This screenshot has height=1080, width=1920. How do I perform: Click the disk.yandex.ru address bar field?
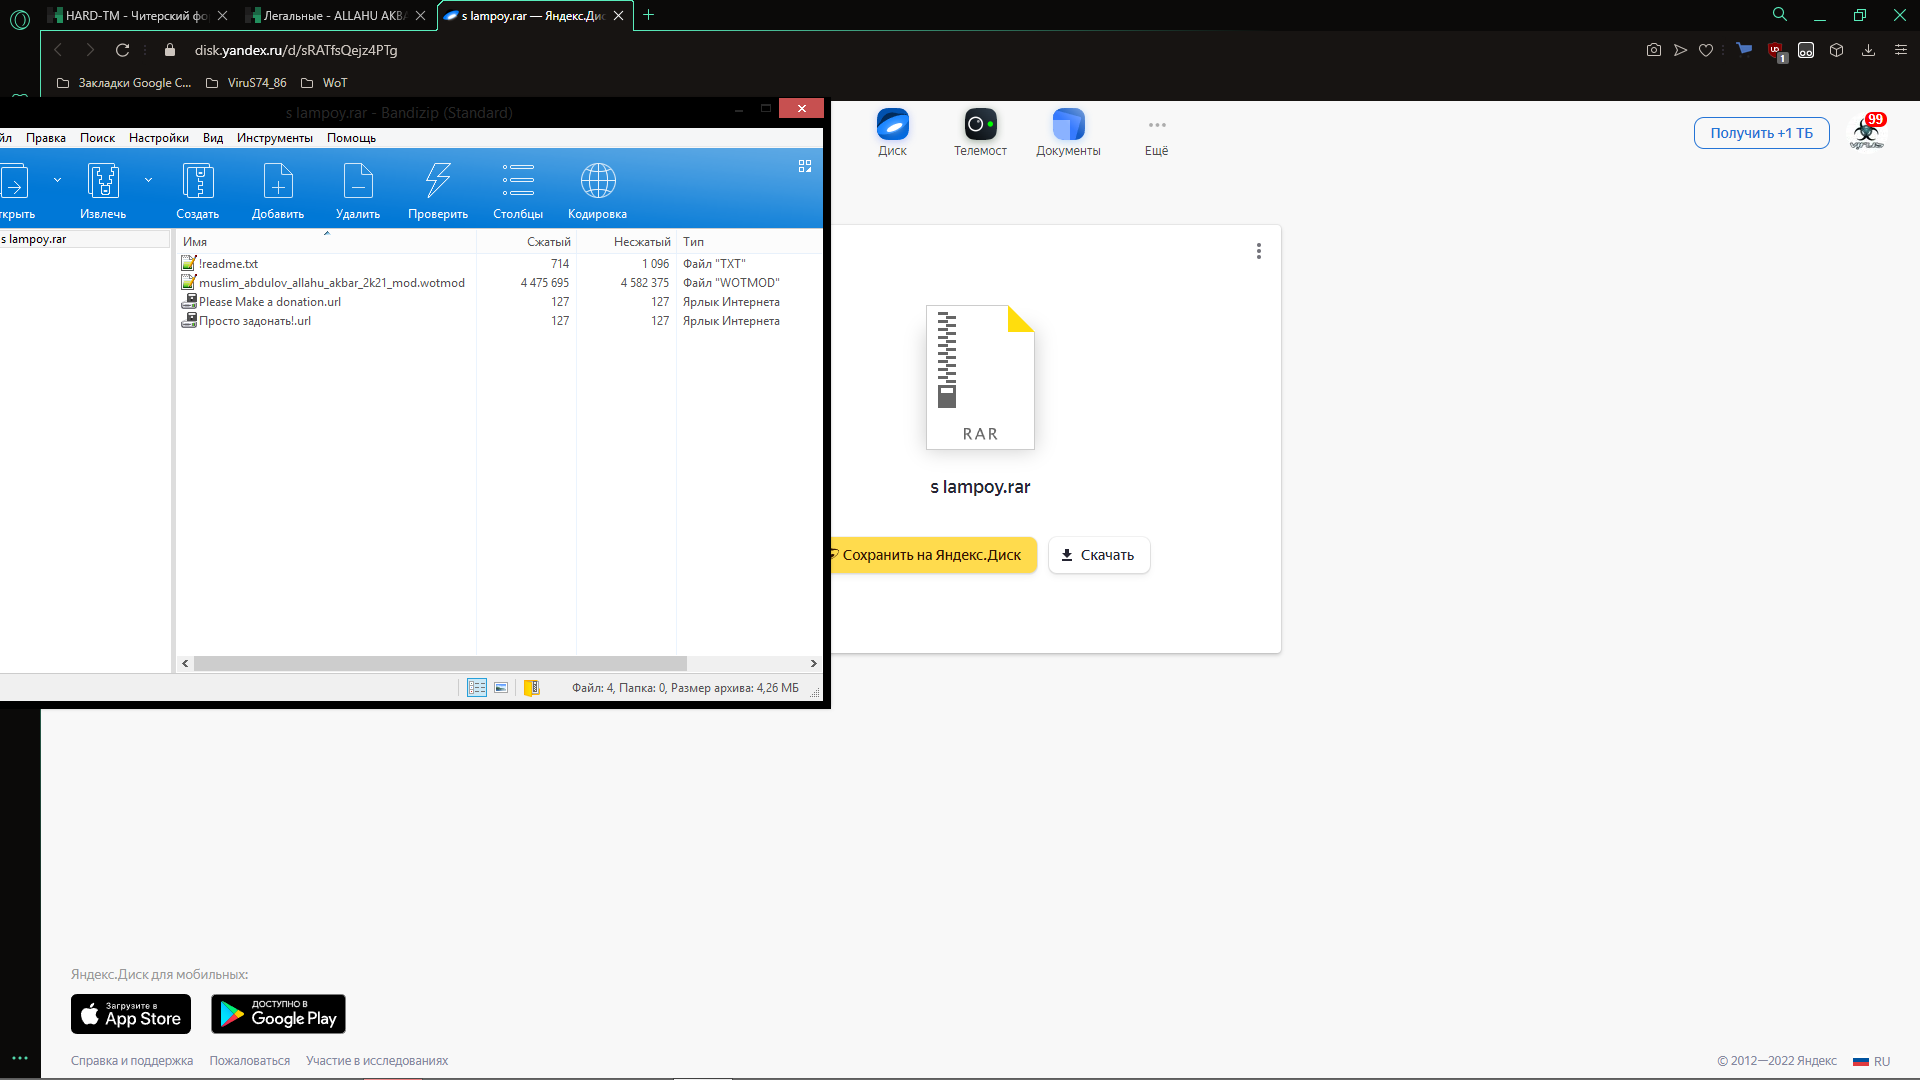click(x=296, y=50)
